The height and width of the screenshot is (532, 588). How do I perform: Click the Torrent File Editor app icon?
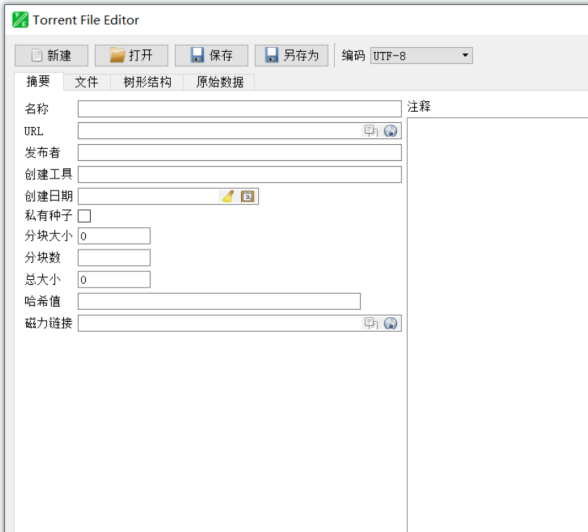(20, 20)
